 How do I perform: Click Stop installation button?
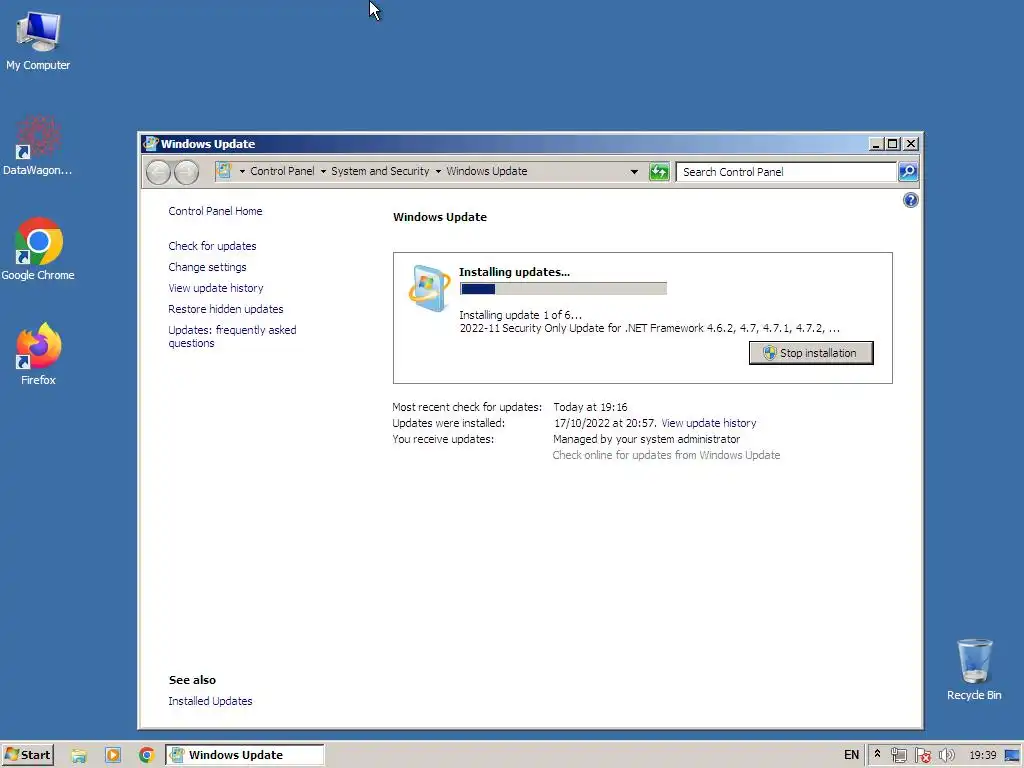point(810,353)
